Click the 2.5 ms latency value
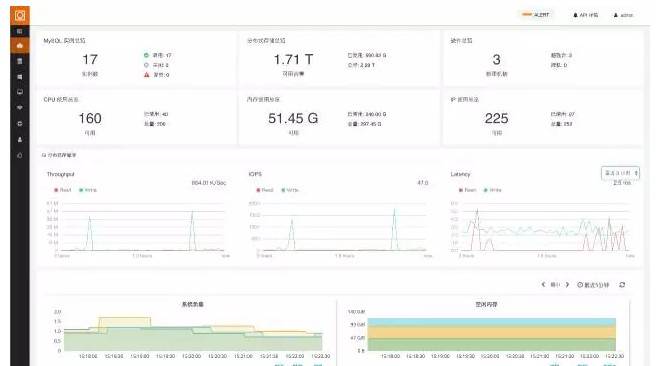This screenshot has width=669, height=366. [x=622, y=183]
